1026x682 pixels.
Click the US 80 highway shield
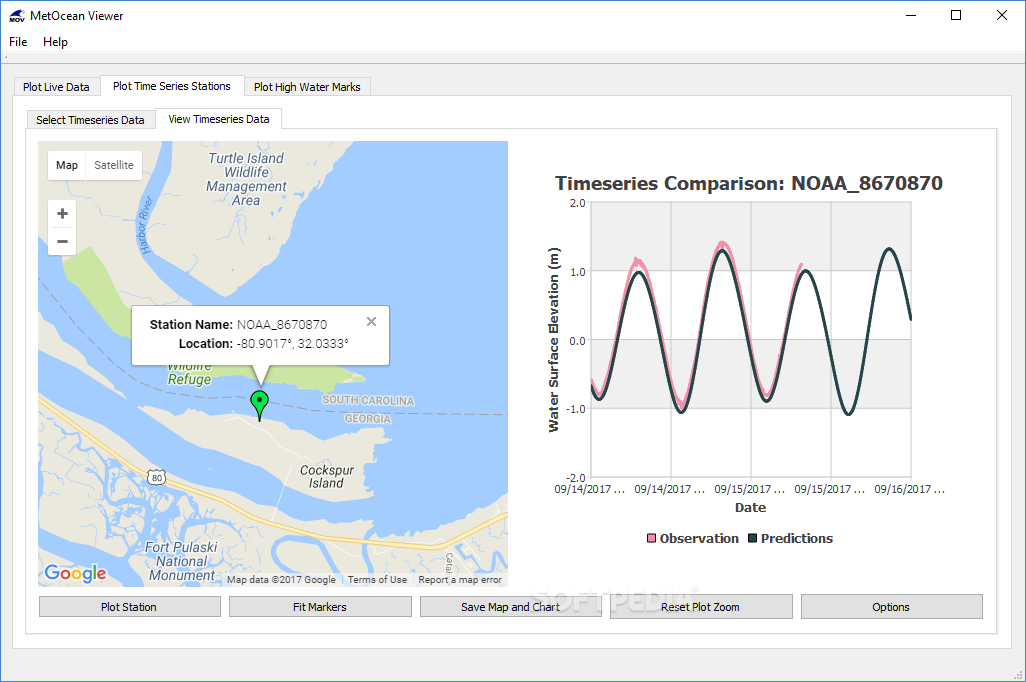(156, 477)
